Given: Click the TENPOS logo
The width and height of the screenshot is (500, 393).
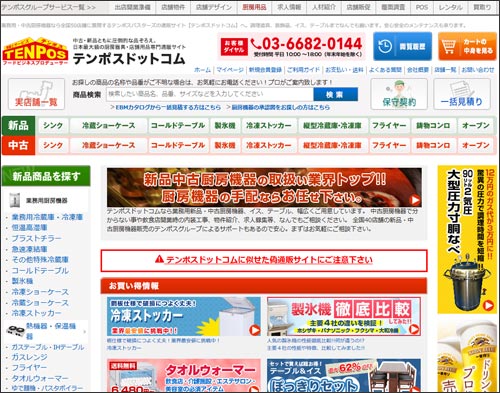Looking at the screenshot, I should pyautogui.click(x=35, y=51).
